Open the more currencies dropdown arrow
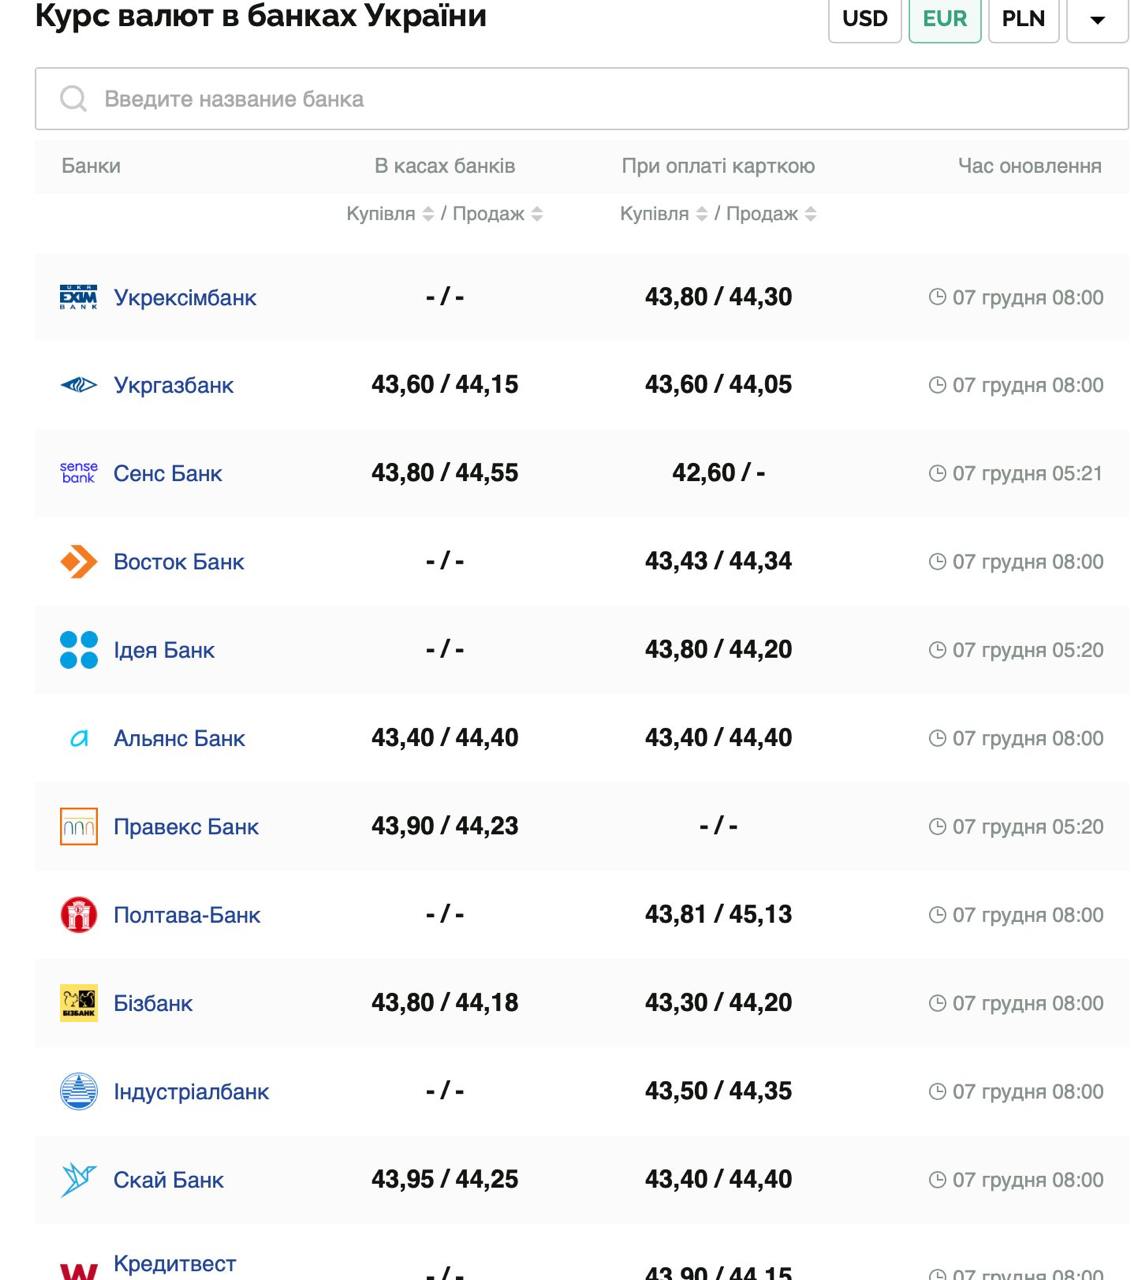 click(x=1097, y=19)
